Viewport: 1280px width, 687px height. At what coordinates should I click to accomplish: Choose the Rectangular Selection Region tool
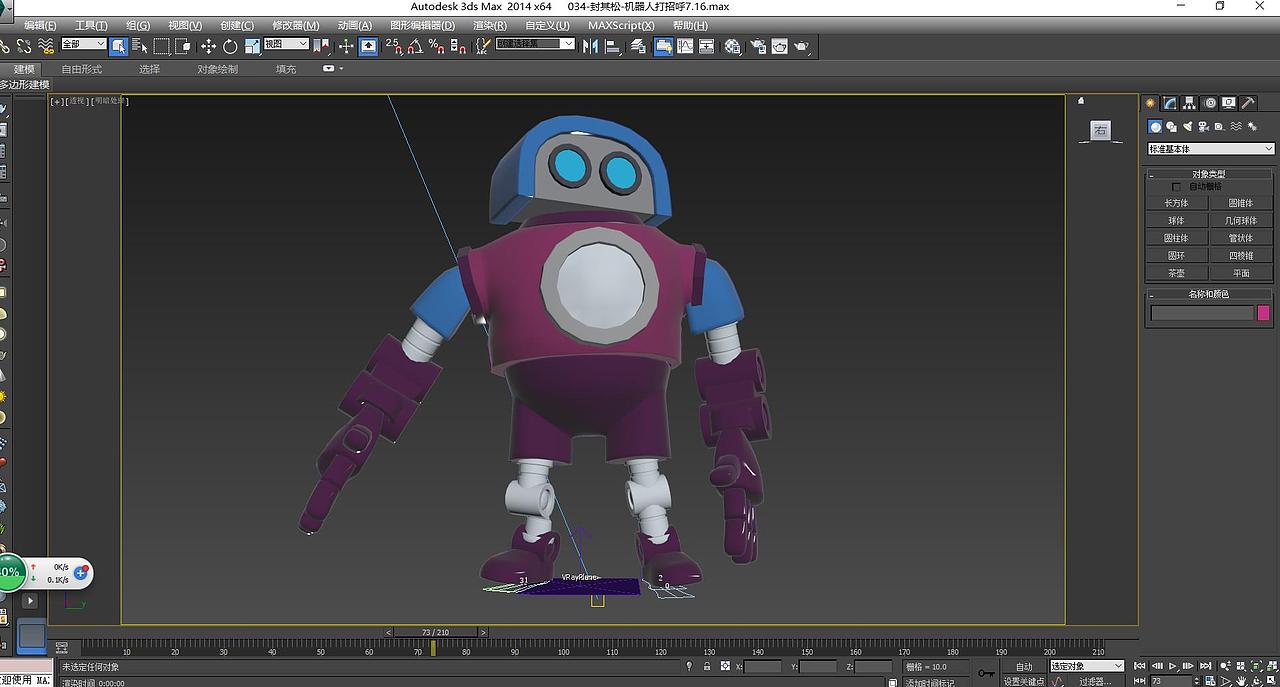pyautogui.click(x=161, y=46)
